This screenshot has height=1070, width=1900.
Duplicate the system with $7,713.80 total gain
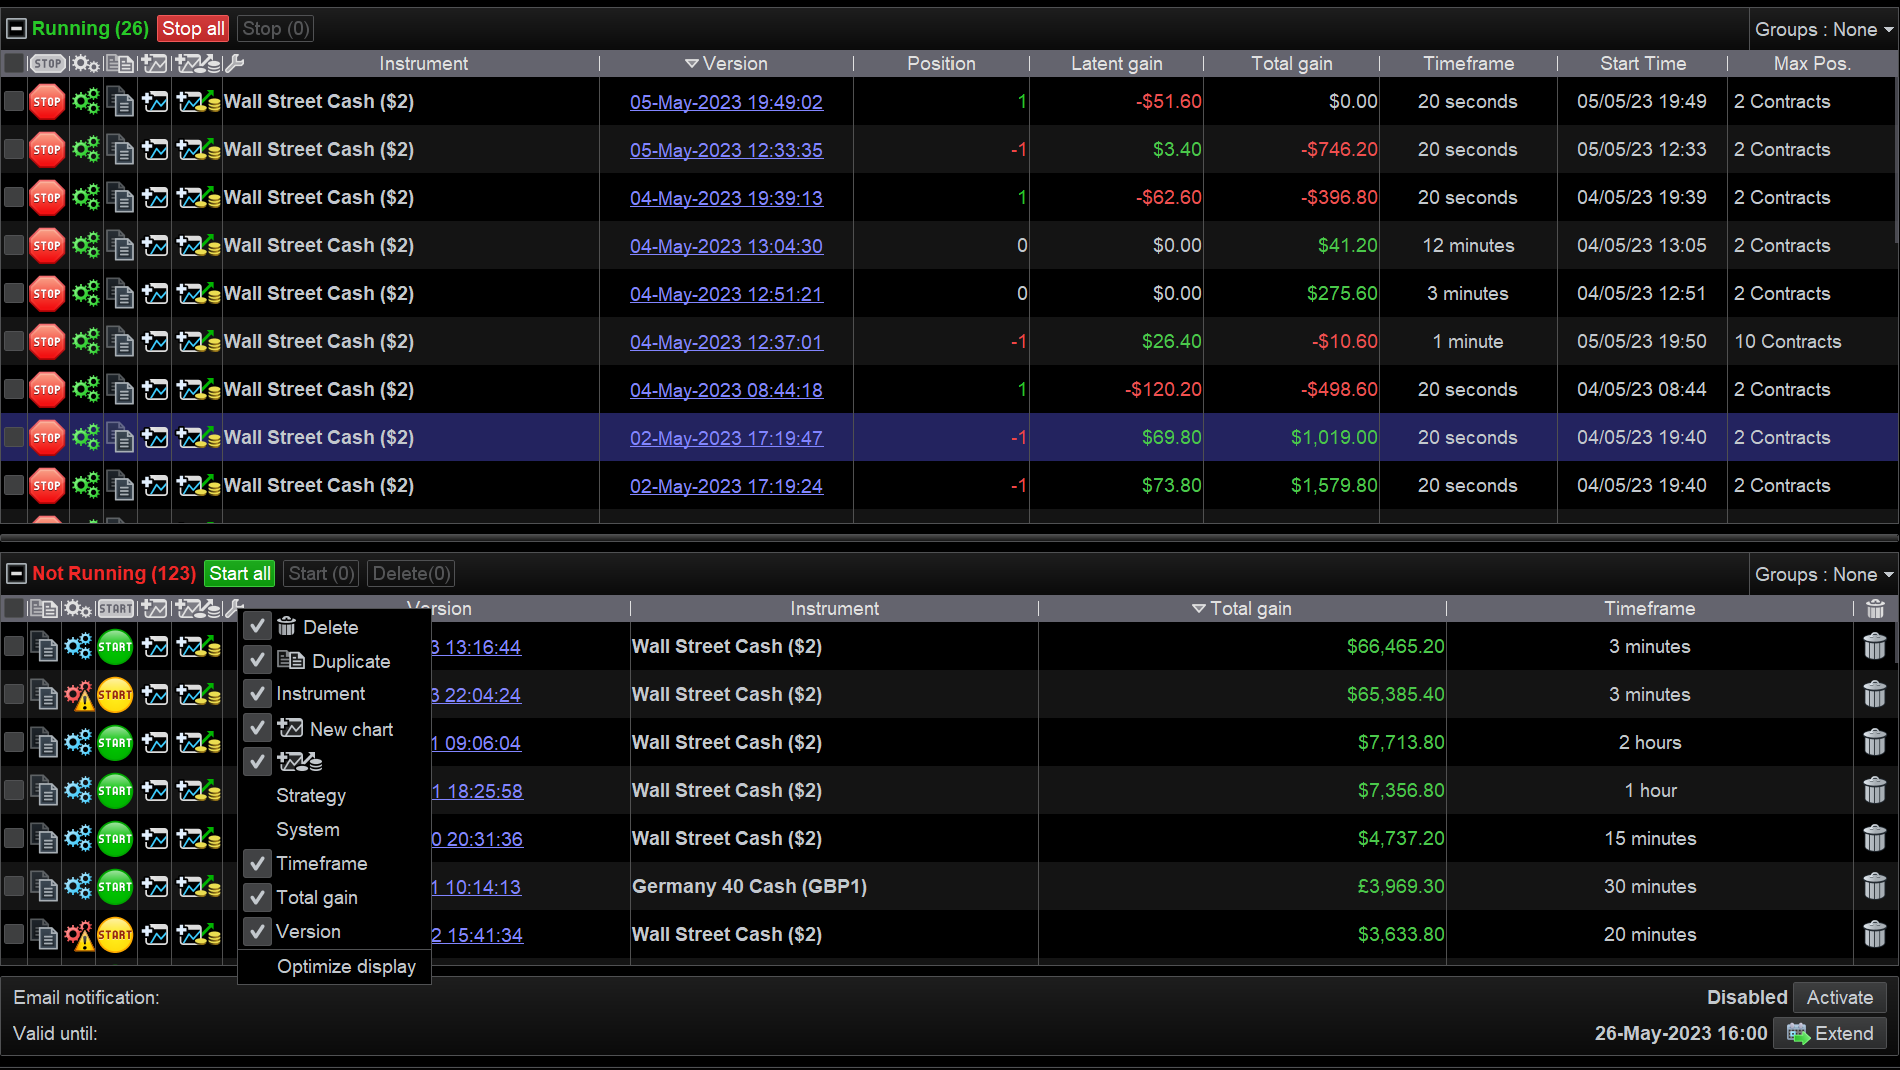pos(44,743)
